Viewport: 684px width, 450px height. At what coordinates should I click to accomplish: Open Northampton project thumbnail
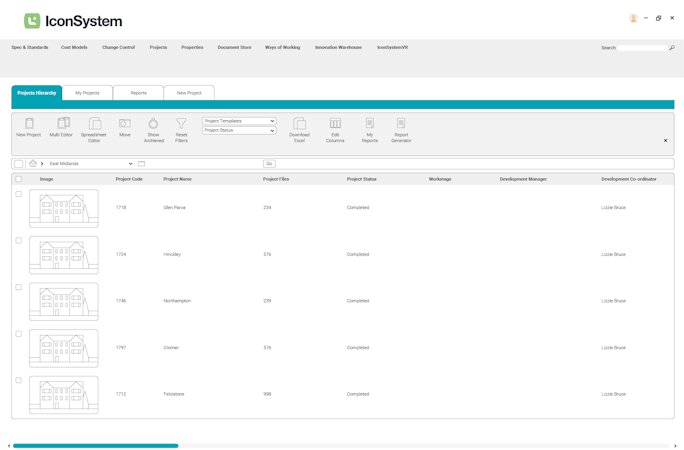(64, 302)
